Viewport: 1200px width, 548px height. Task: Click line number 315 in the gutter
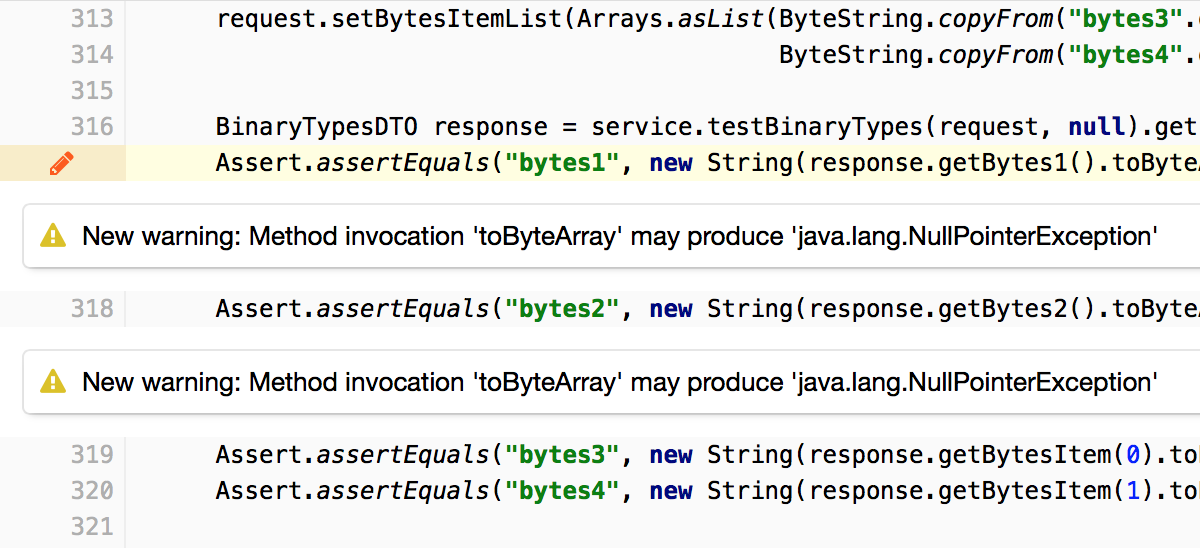(92, 91)
